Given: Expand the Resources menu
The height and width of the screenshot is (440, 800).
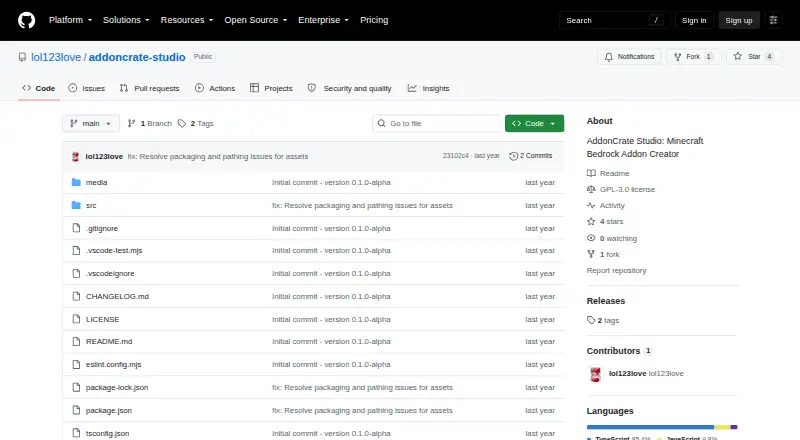Looking at the screenshot, I should (187, 20).
